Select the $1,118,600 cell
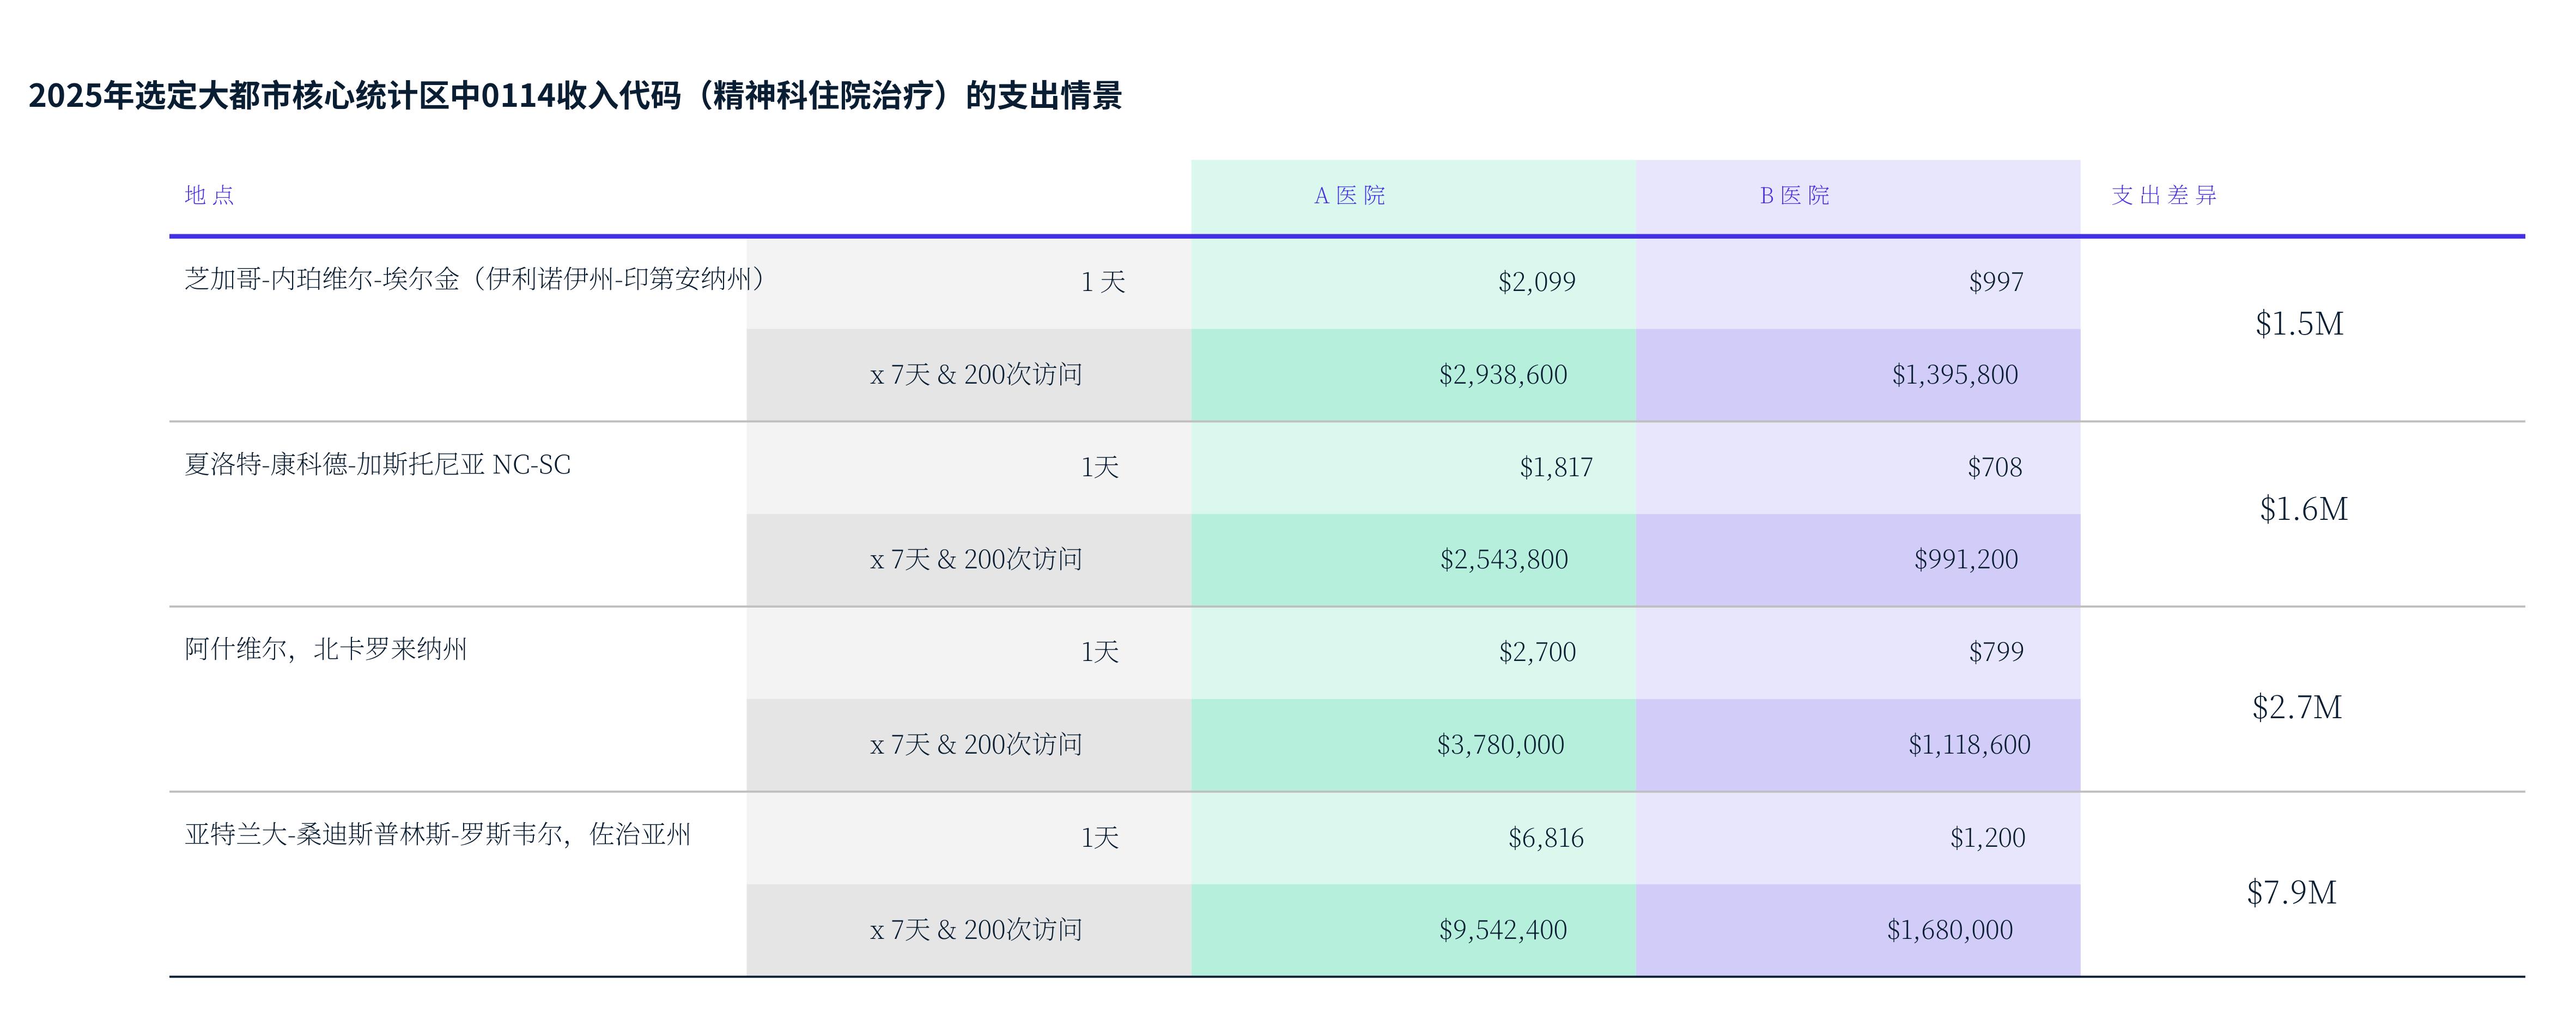The width and height of the screenshot is (2576, 1013). pos(1969,745)
